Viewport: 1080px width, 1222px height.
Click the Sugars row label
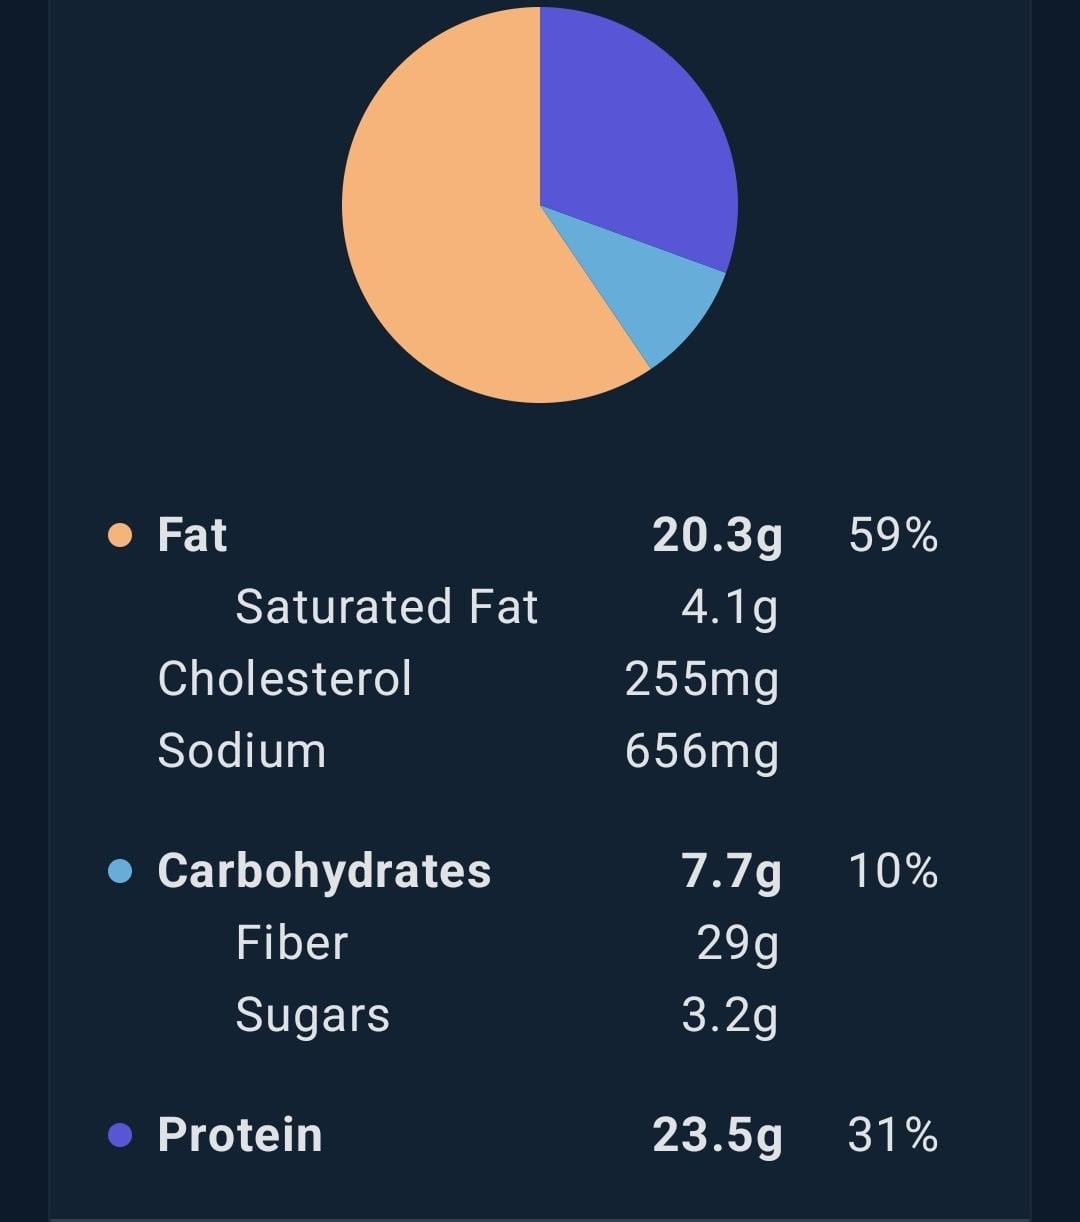click(313, 1016)
